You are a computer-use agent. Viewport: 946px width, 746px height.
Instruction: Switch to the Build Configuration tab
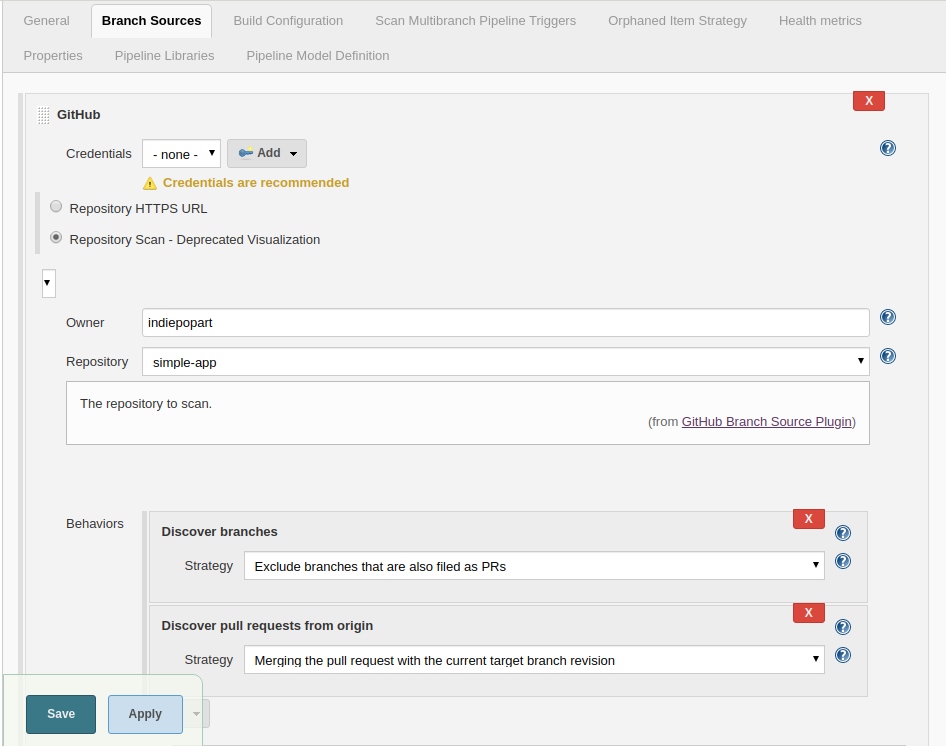(x=288, y=21)
